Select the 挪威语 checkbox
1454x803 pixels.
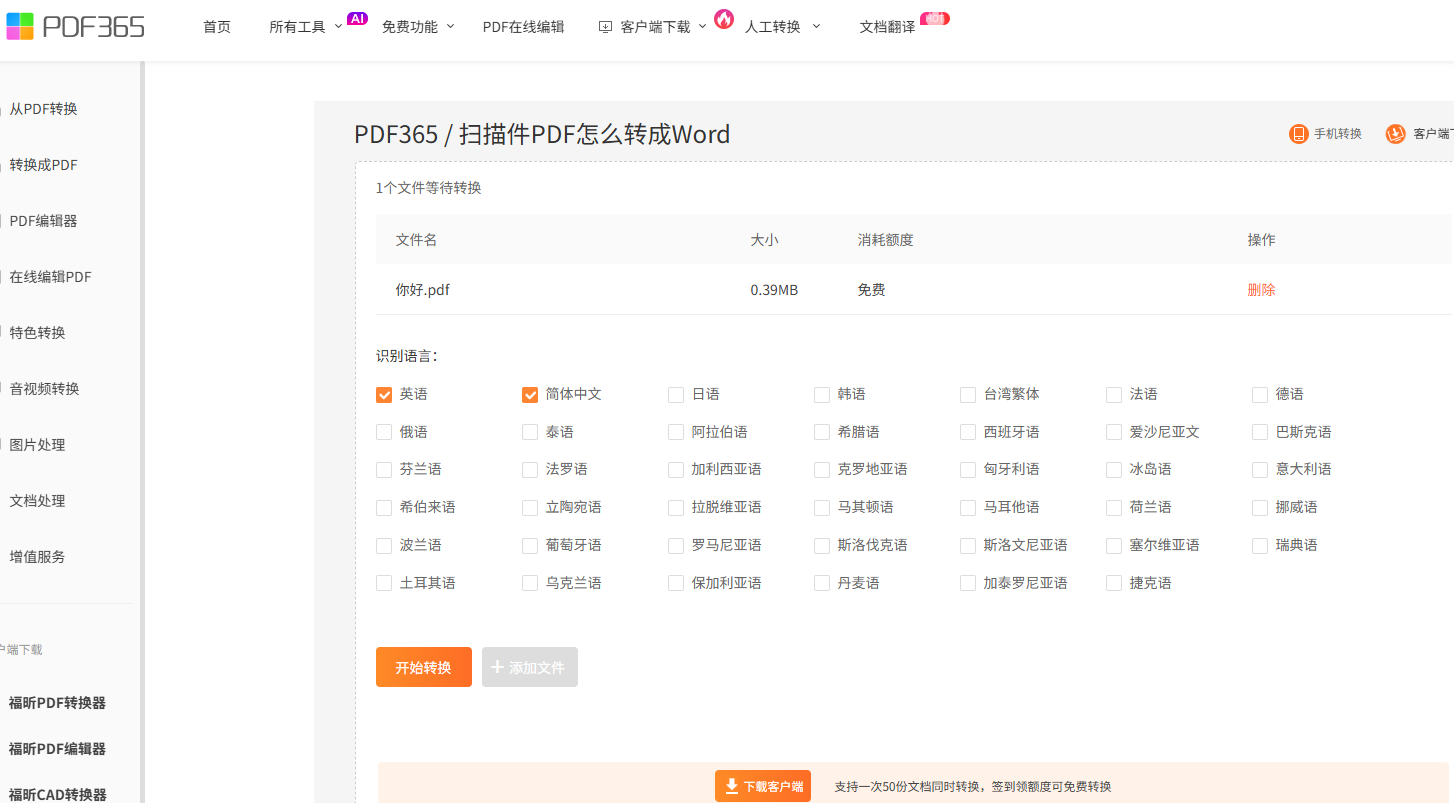coord(1260,508)
